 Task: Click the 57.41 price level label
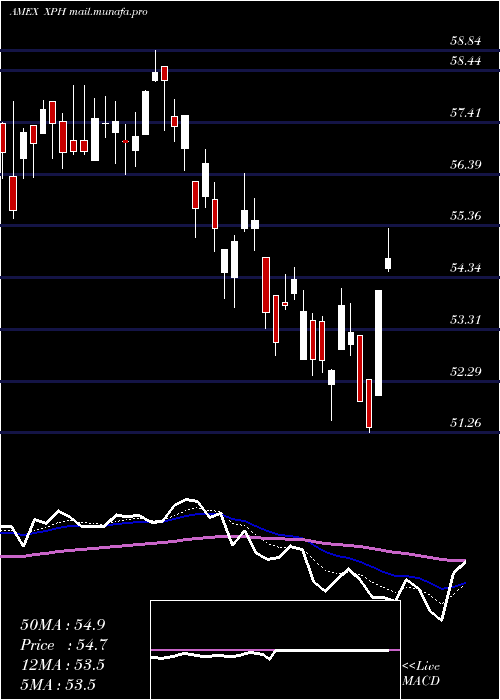(466, 113)
